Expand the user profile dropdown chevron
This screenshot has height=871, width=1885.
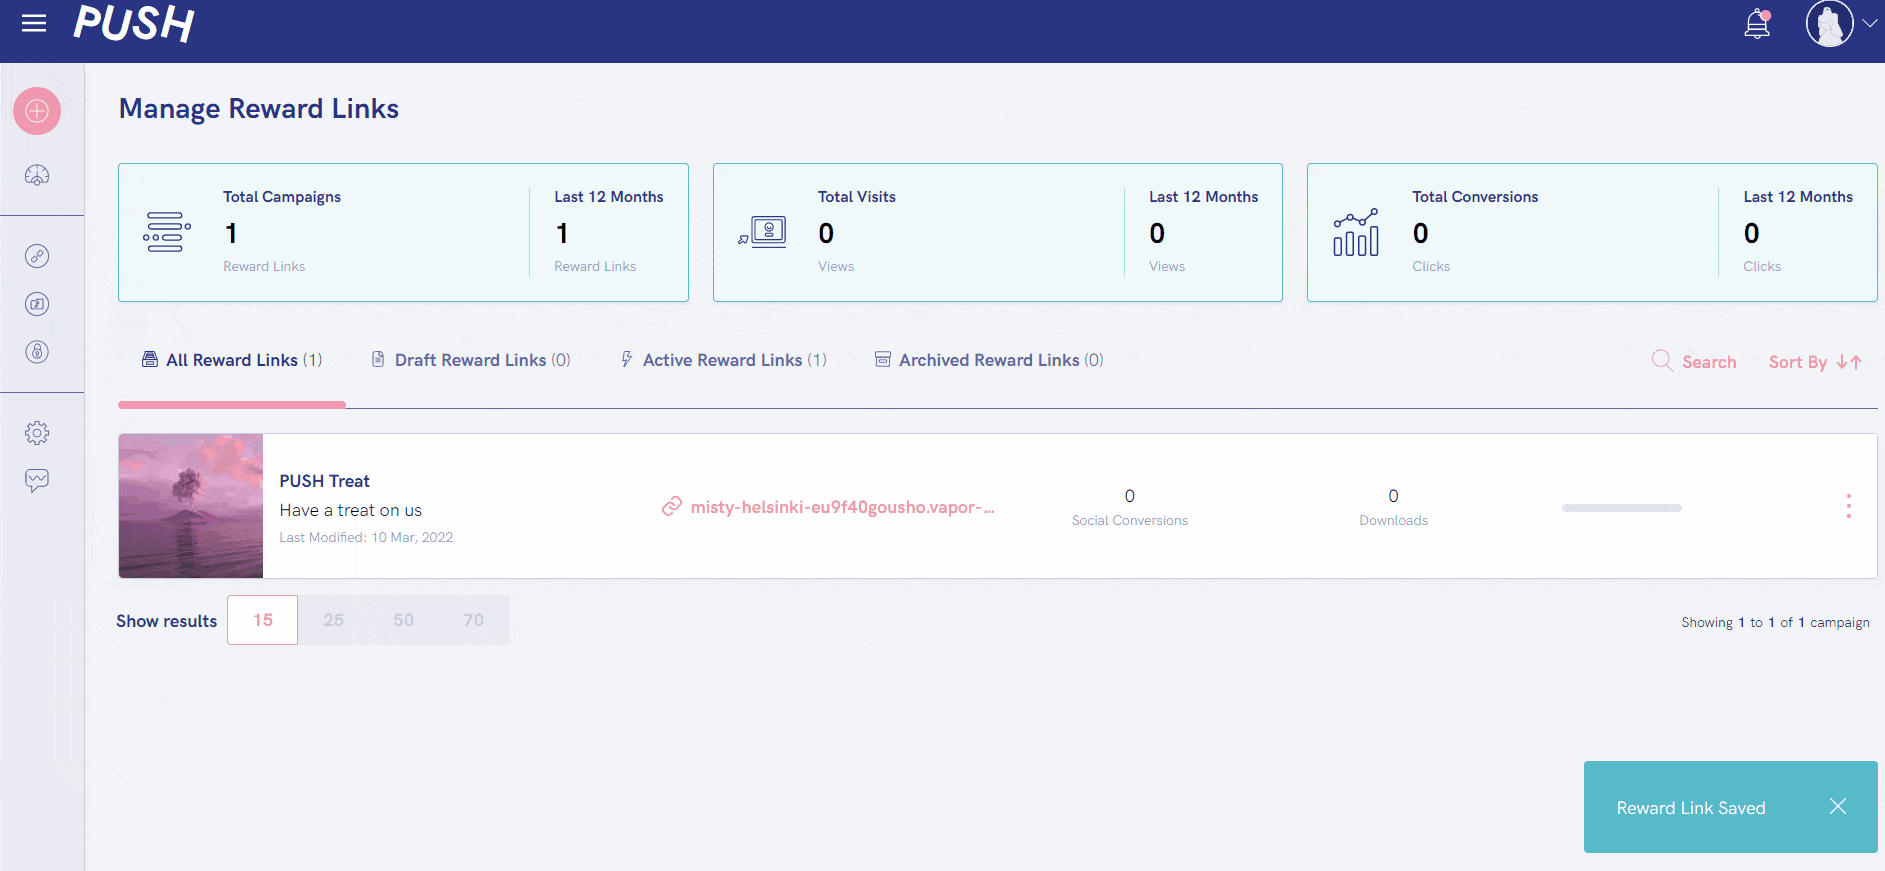tap(1869, 23)
